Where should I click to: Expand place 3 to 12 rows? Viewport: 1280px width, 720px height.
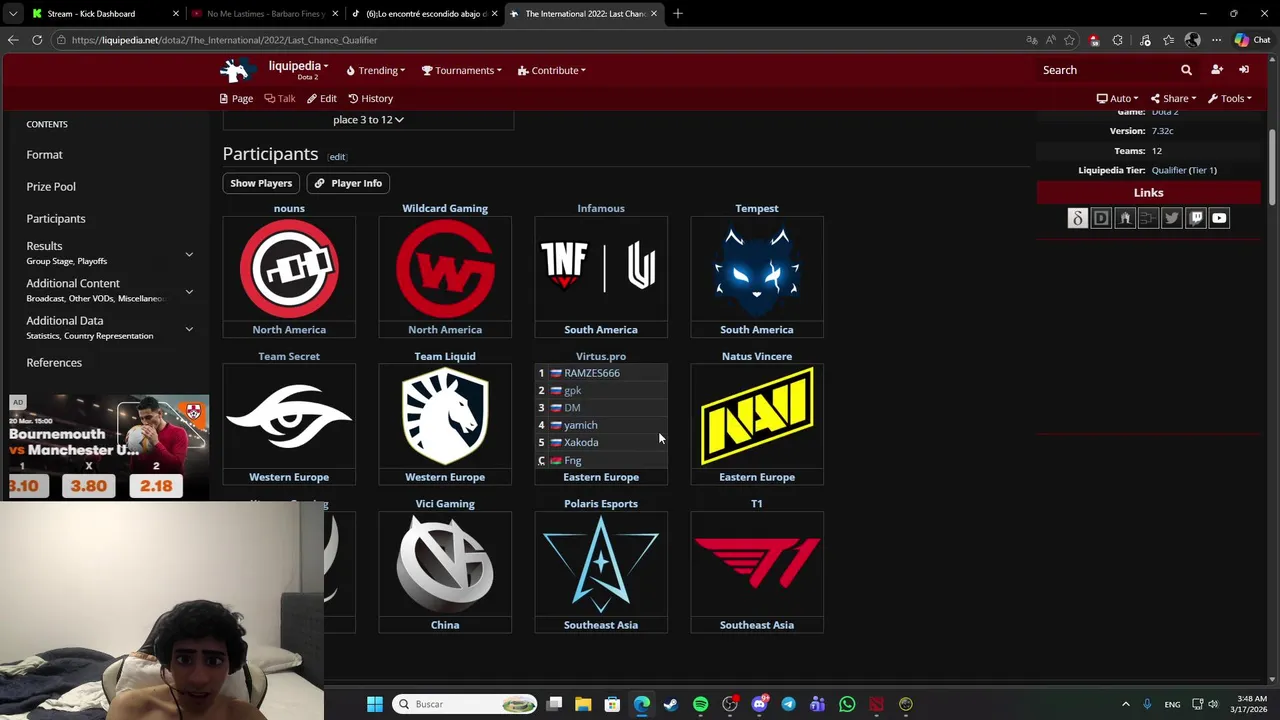pyautogui.click(x=368, y=119)
